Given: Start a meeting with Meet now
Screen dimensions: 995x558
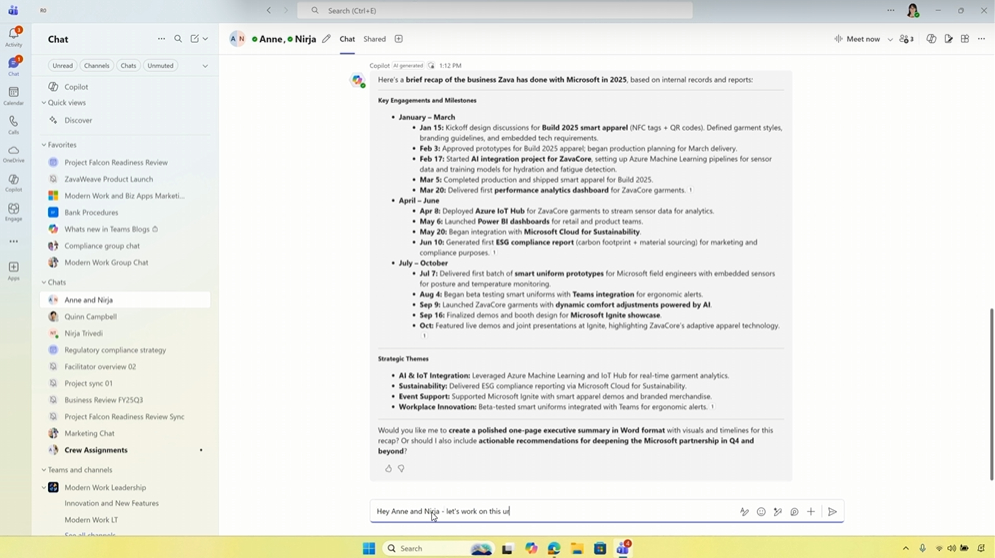Looking at the screenshot, I should (x=857, y=39).
